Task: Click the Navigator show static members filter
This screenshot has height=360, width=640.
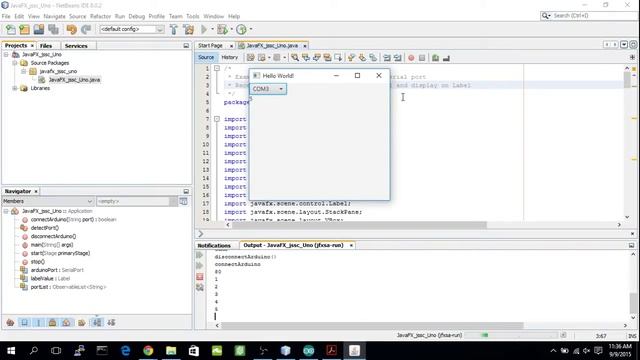Action: point(39,323)
